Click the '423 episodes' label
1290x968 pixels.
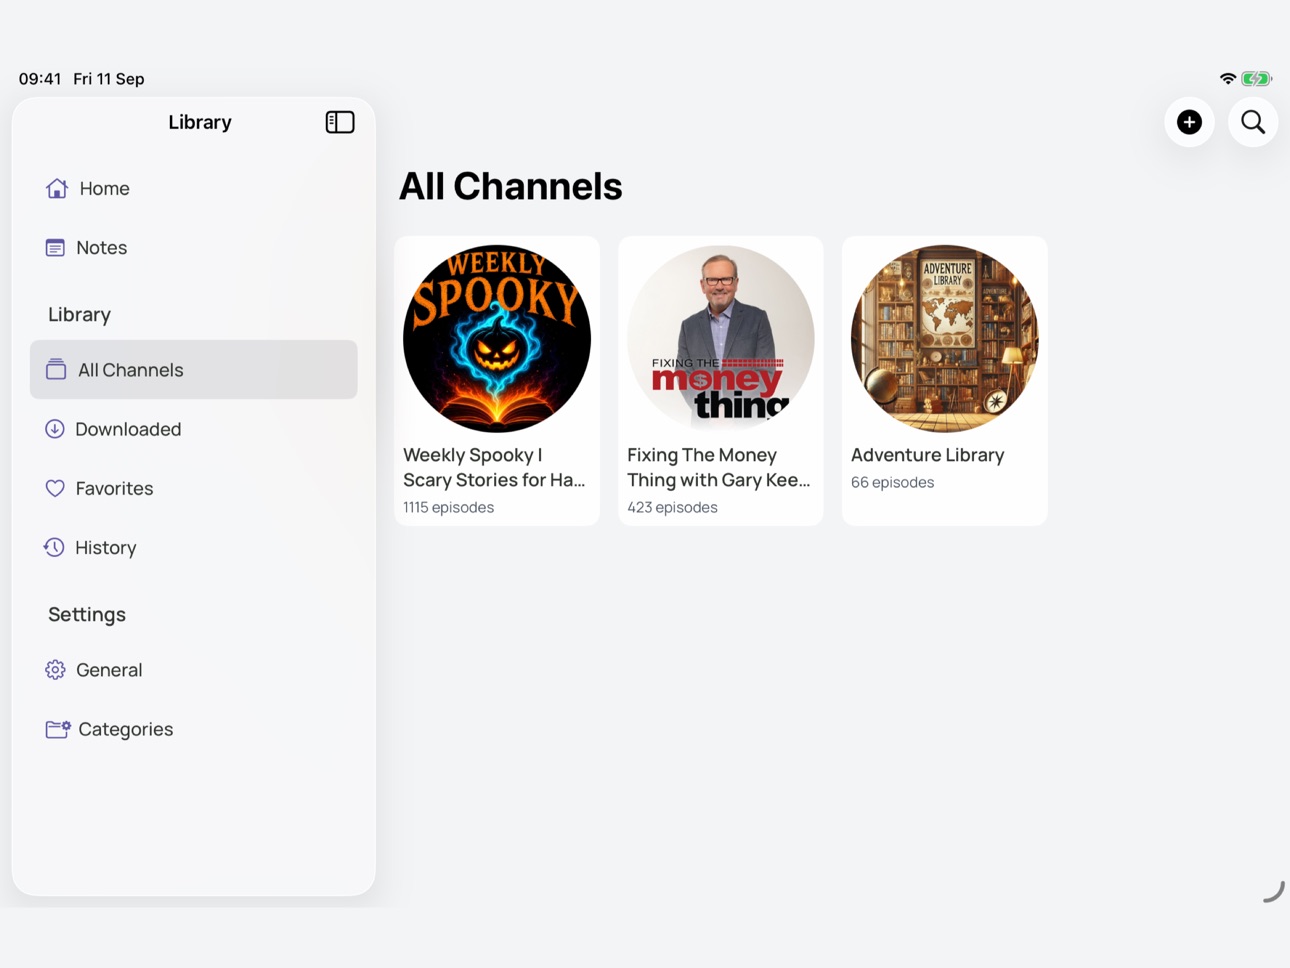[x=672, y=507]
